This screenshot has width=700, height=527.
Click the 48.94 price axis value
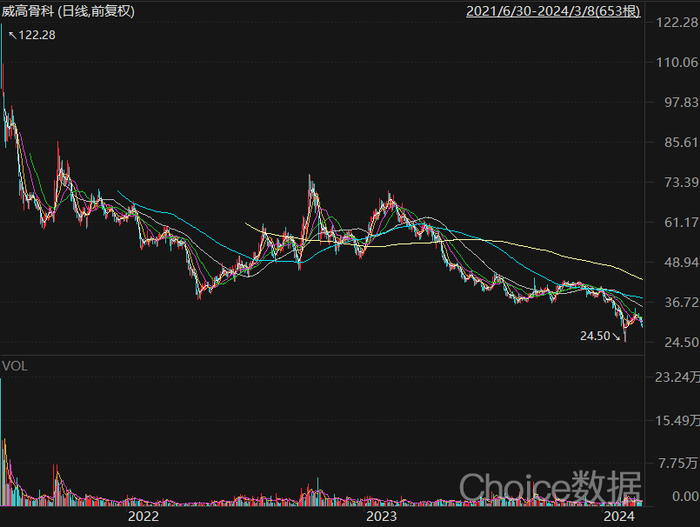pyautogui.click(x=681, y=262)
